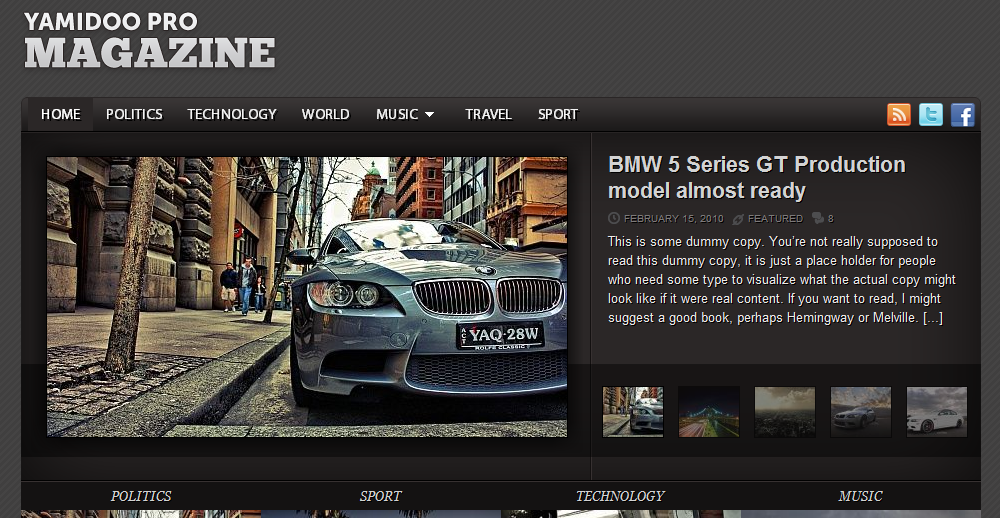Select the cloudy sunset landscape thumbnail
1000x518 pixels.
click(784, 411)
